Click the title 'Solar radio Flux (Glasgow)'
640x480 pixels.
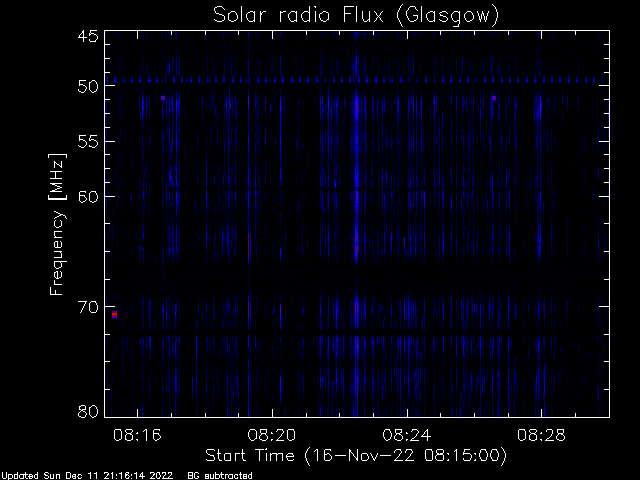pyautogui.click(x=356, y=16)
